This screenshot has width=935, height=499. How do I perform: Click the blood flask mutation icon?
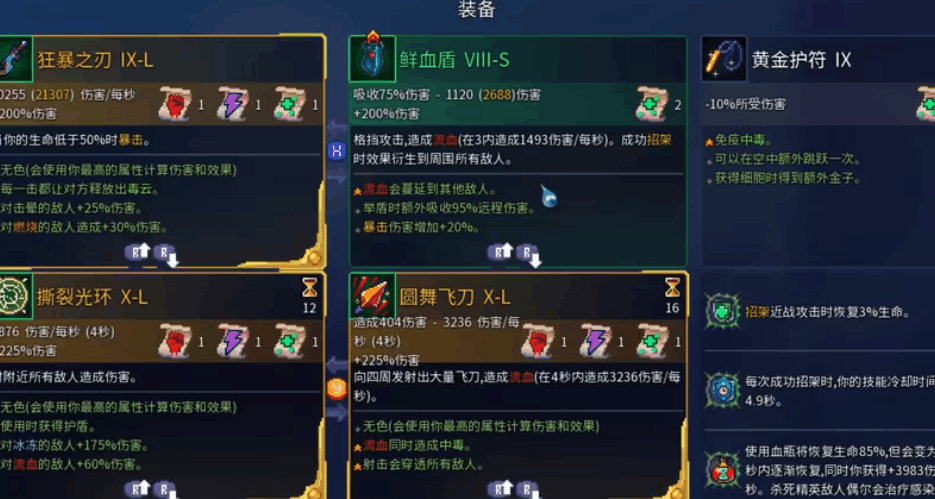pyautogui.click(x=723, y=470)
